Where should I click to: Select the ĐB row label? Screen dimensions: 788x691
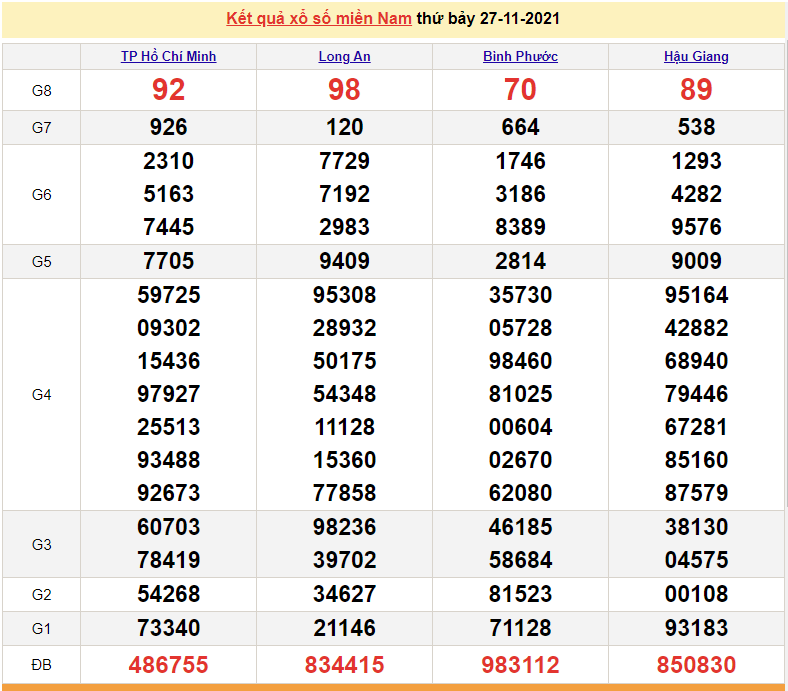[41, 665]
